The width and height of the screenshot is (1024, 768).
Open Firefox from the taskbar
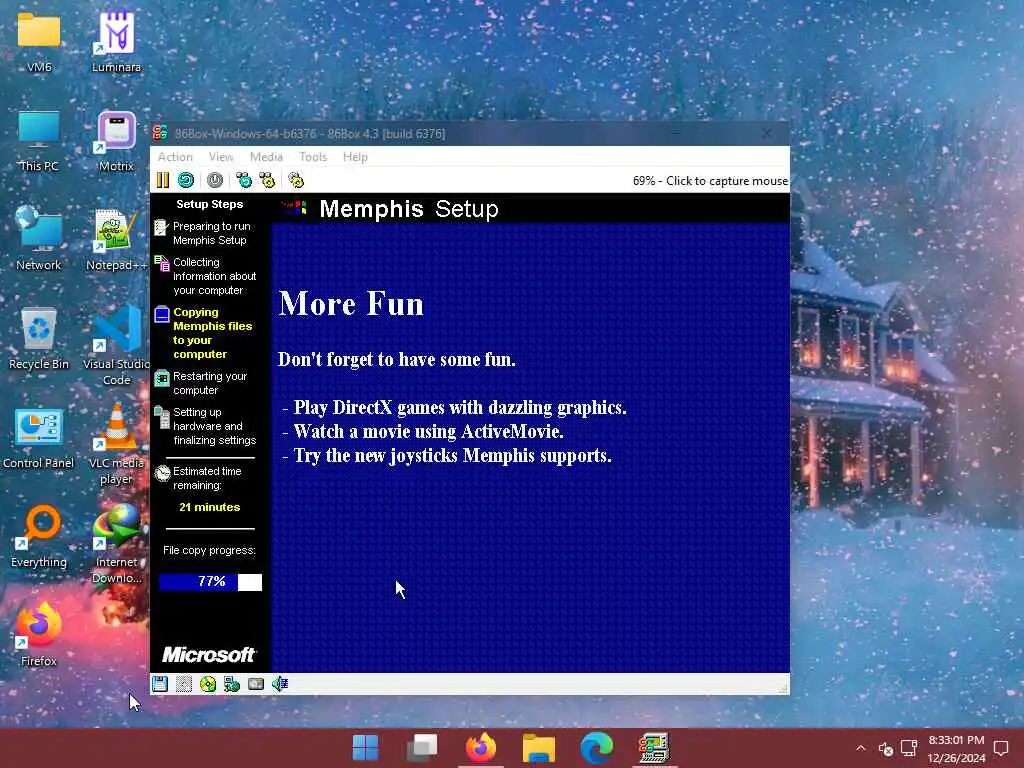pyautogui.click(x=481, y=748)
